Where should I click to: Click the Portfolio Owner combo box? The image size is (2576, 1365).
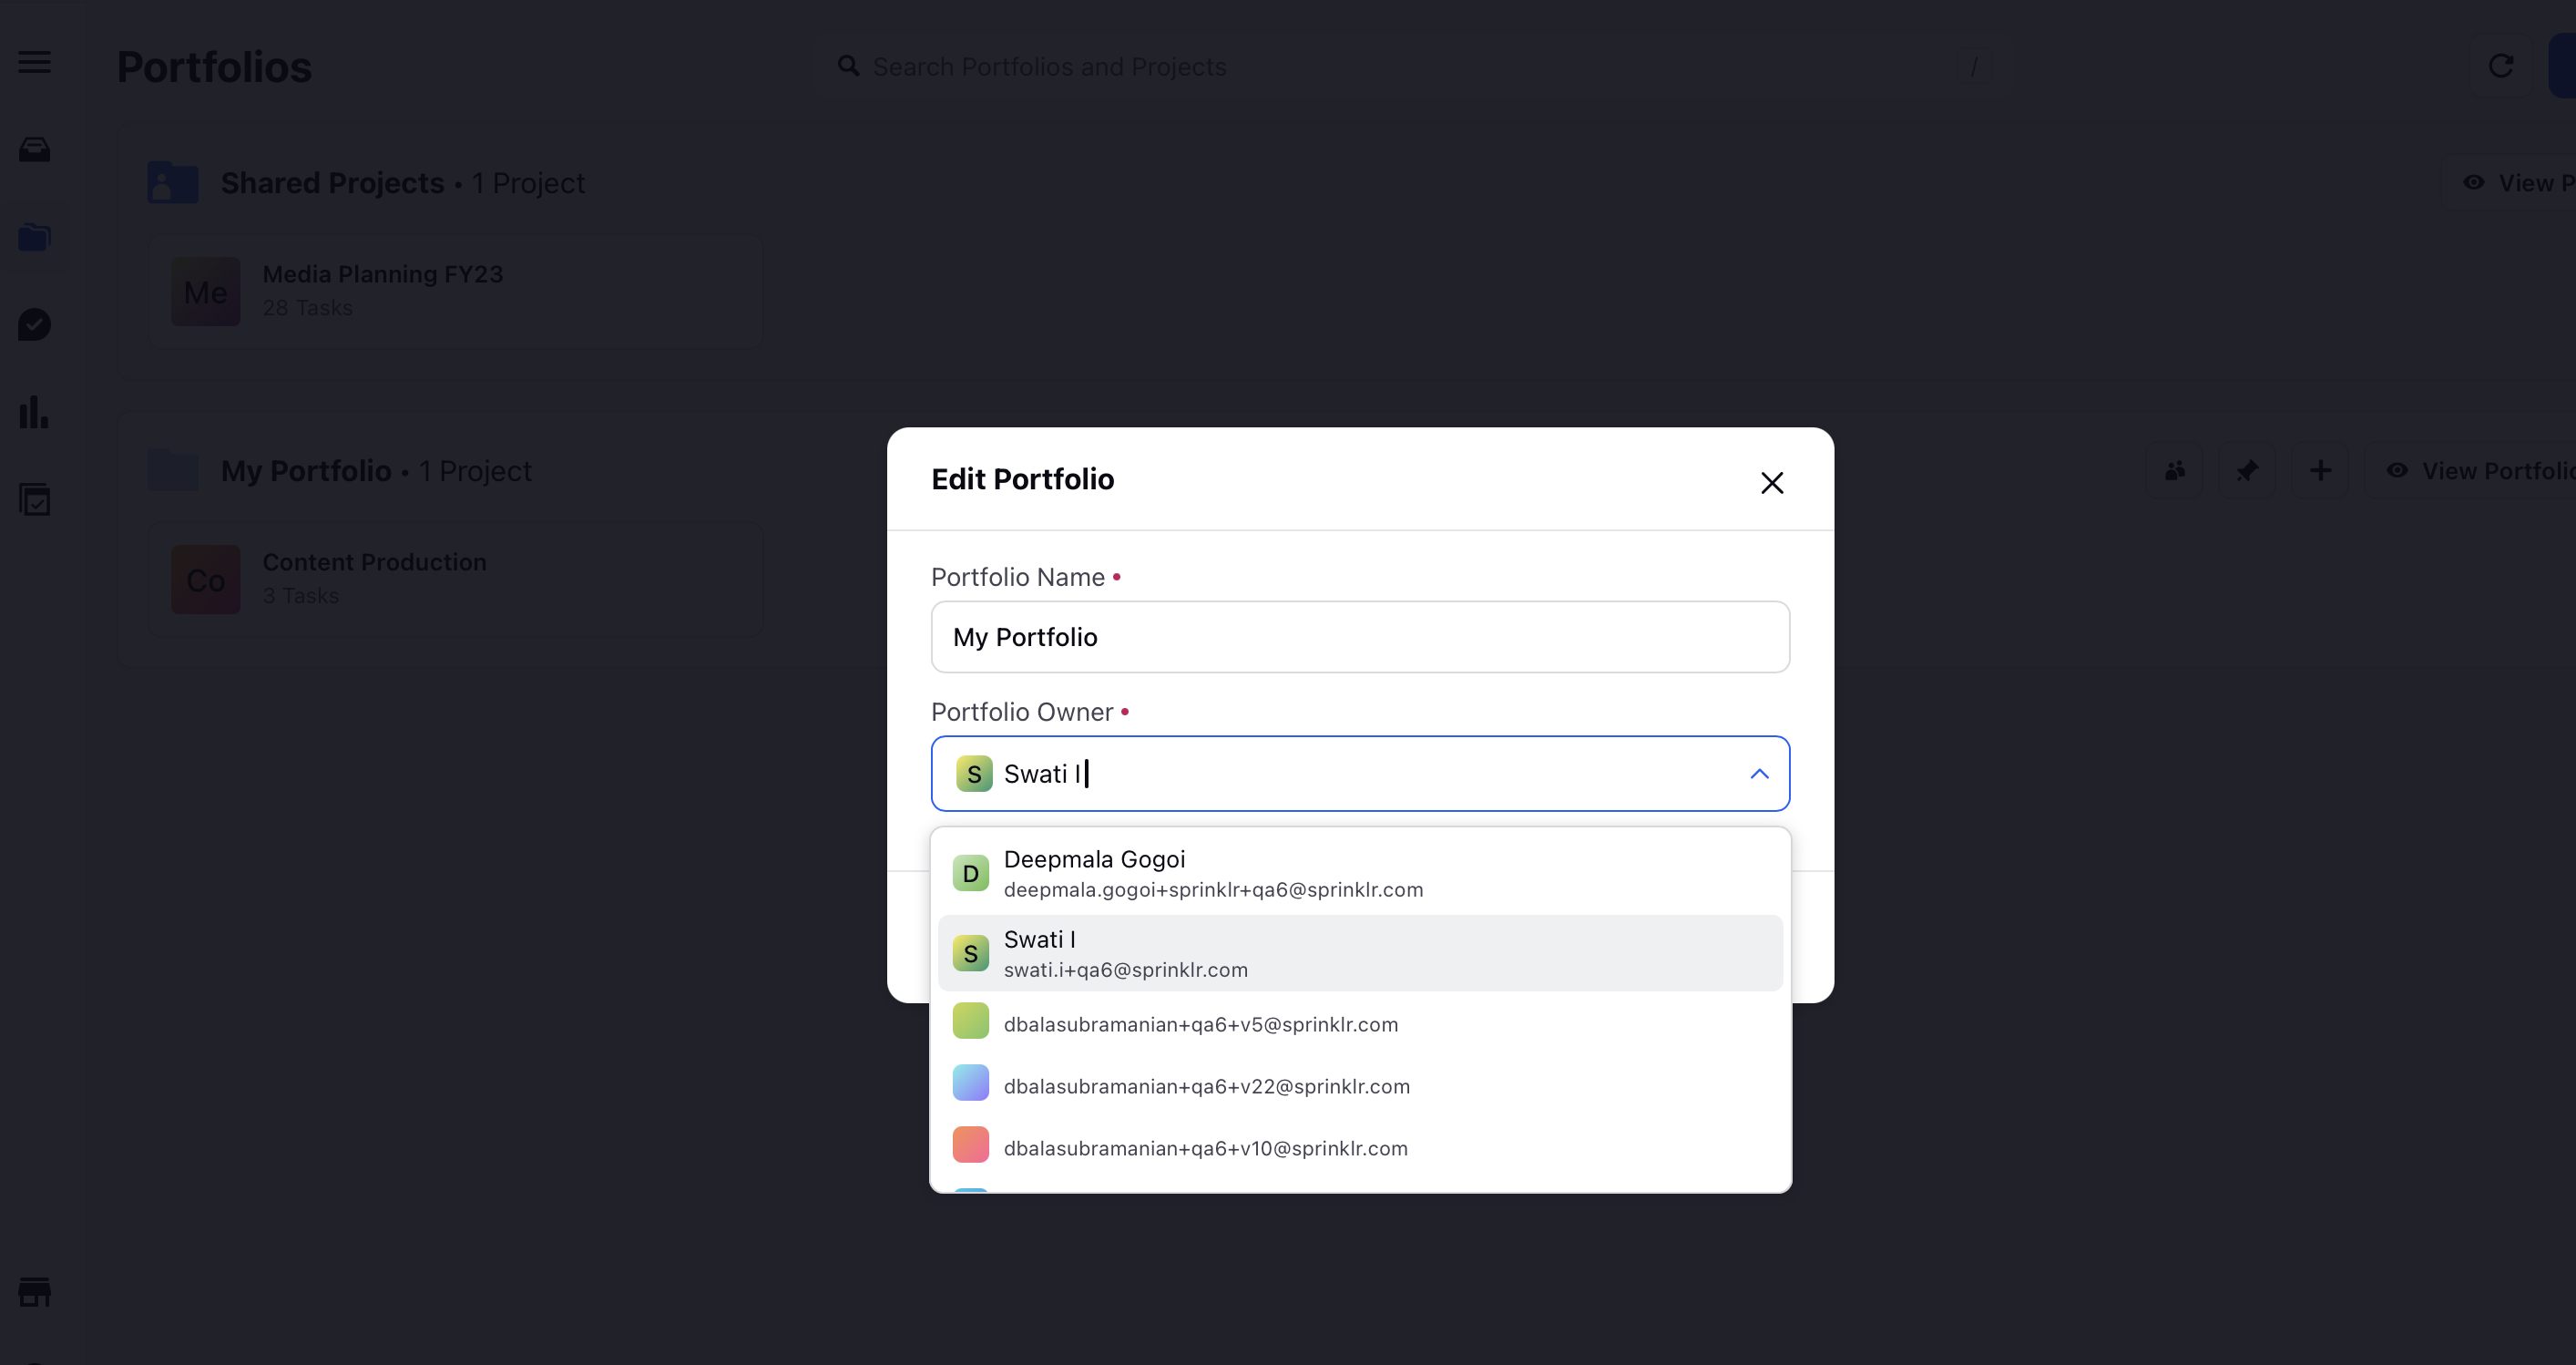(1360, 774)
